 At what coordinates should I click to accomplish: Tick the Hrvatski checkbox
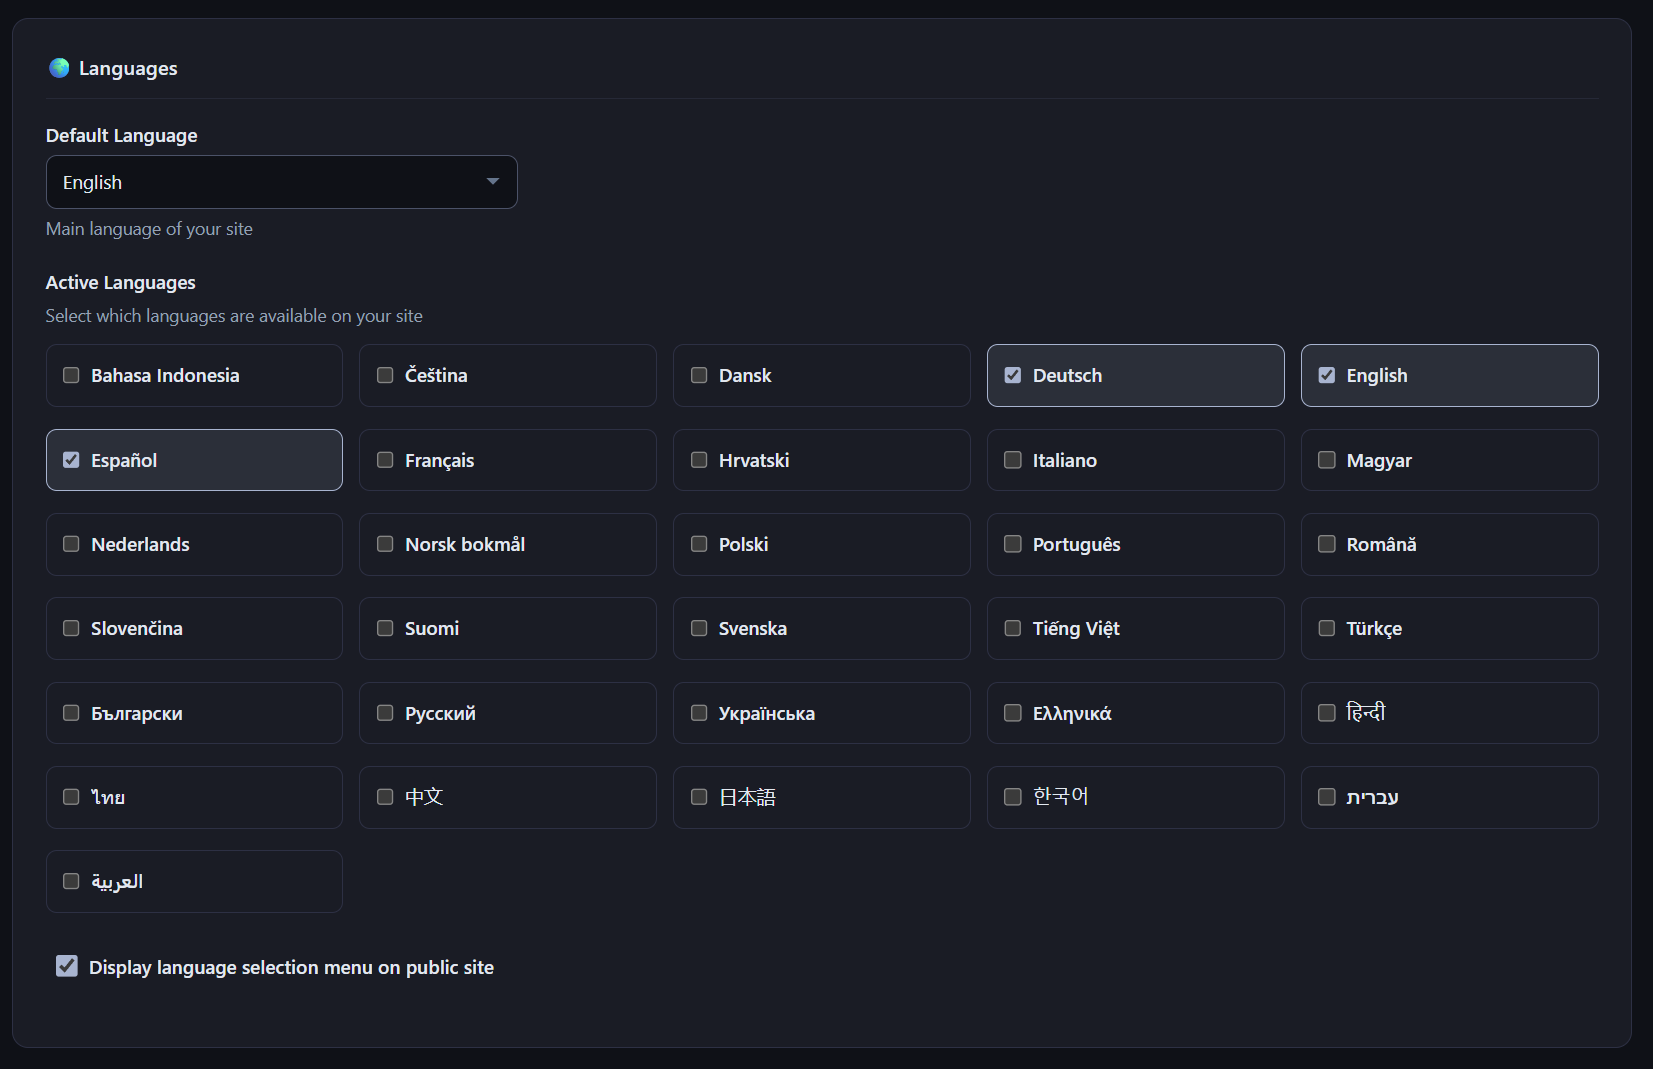tap(699, 460)
